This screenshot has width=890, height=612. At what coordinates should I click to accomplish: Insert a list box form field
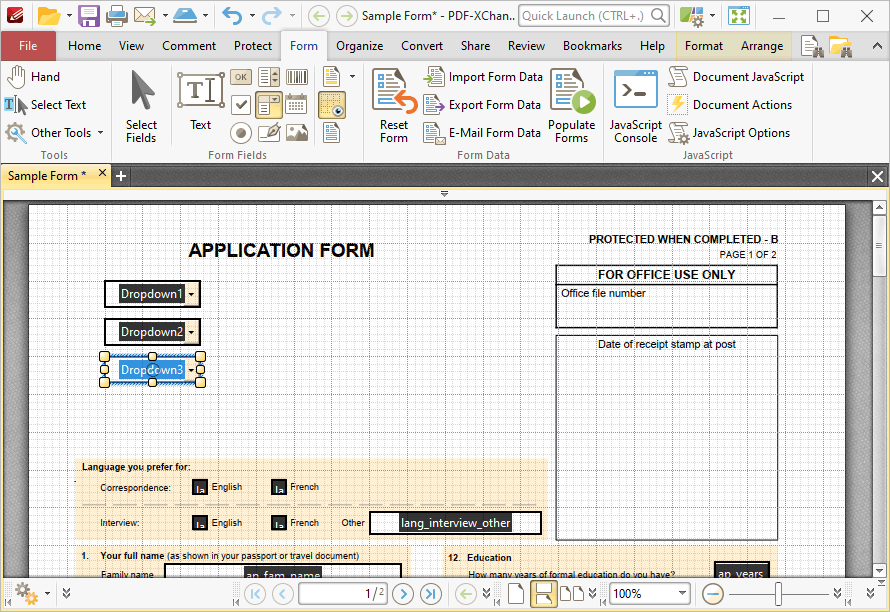click(x=268, y=77)
